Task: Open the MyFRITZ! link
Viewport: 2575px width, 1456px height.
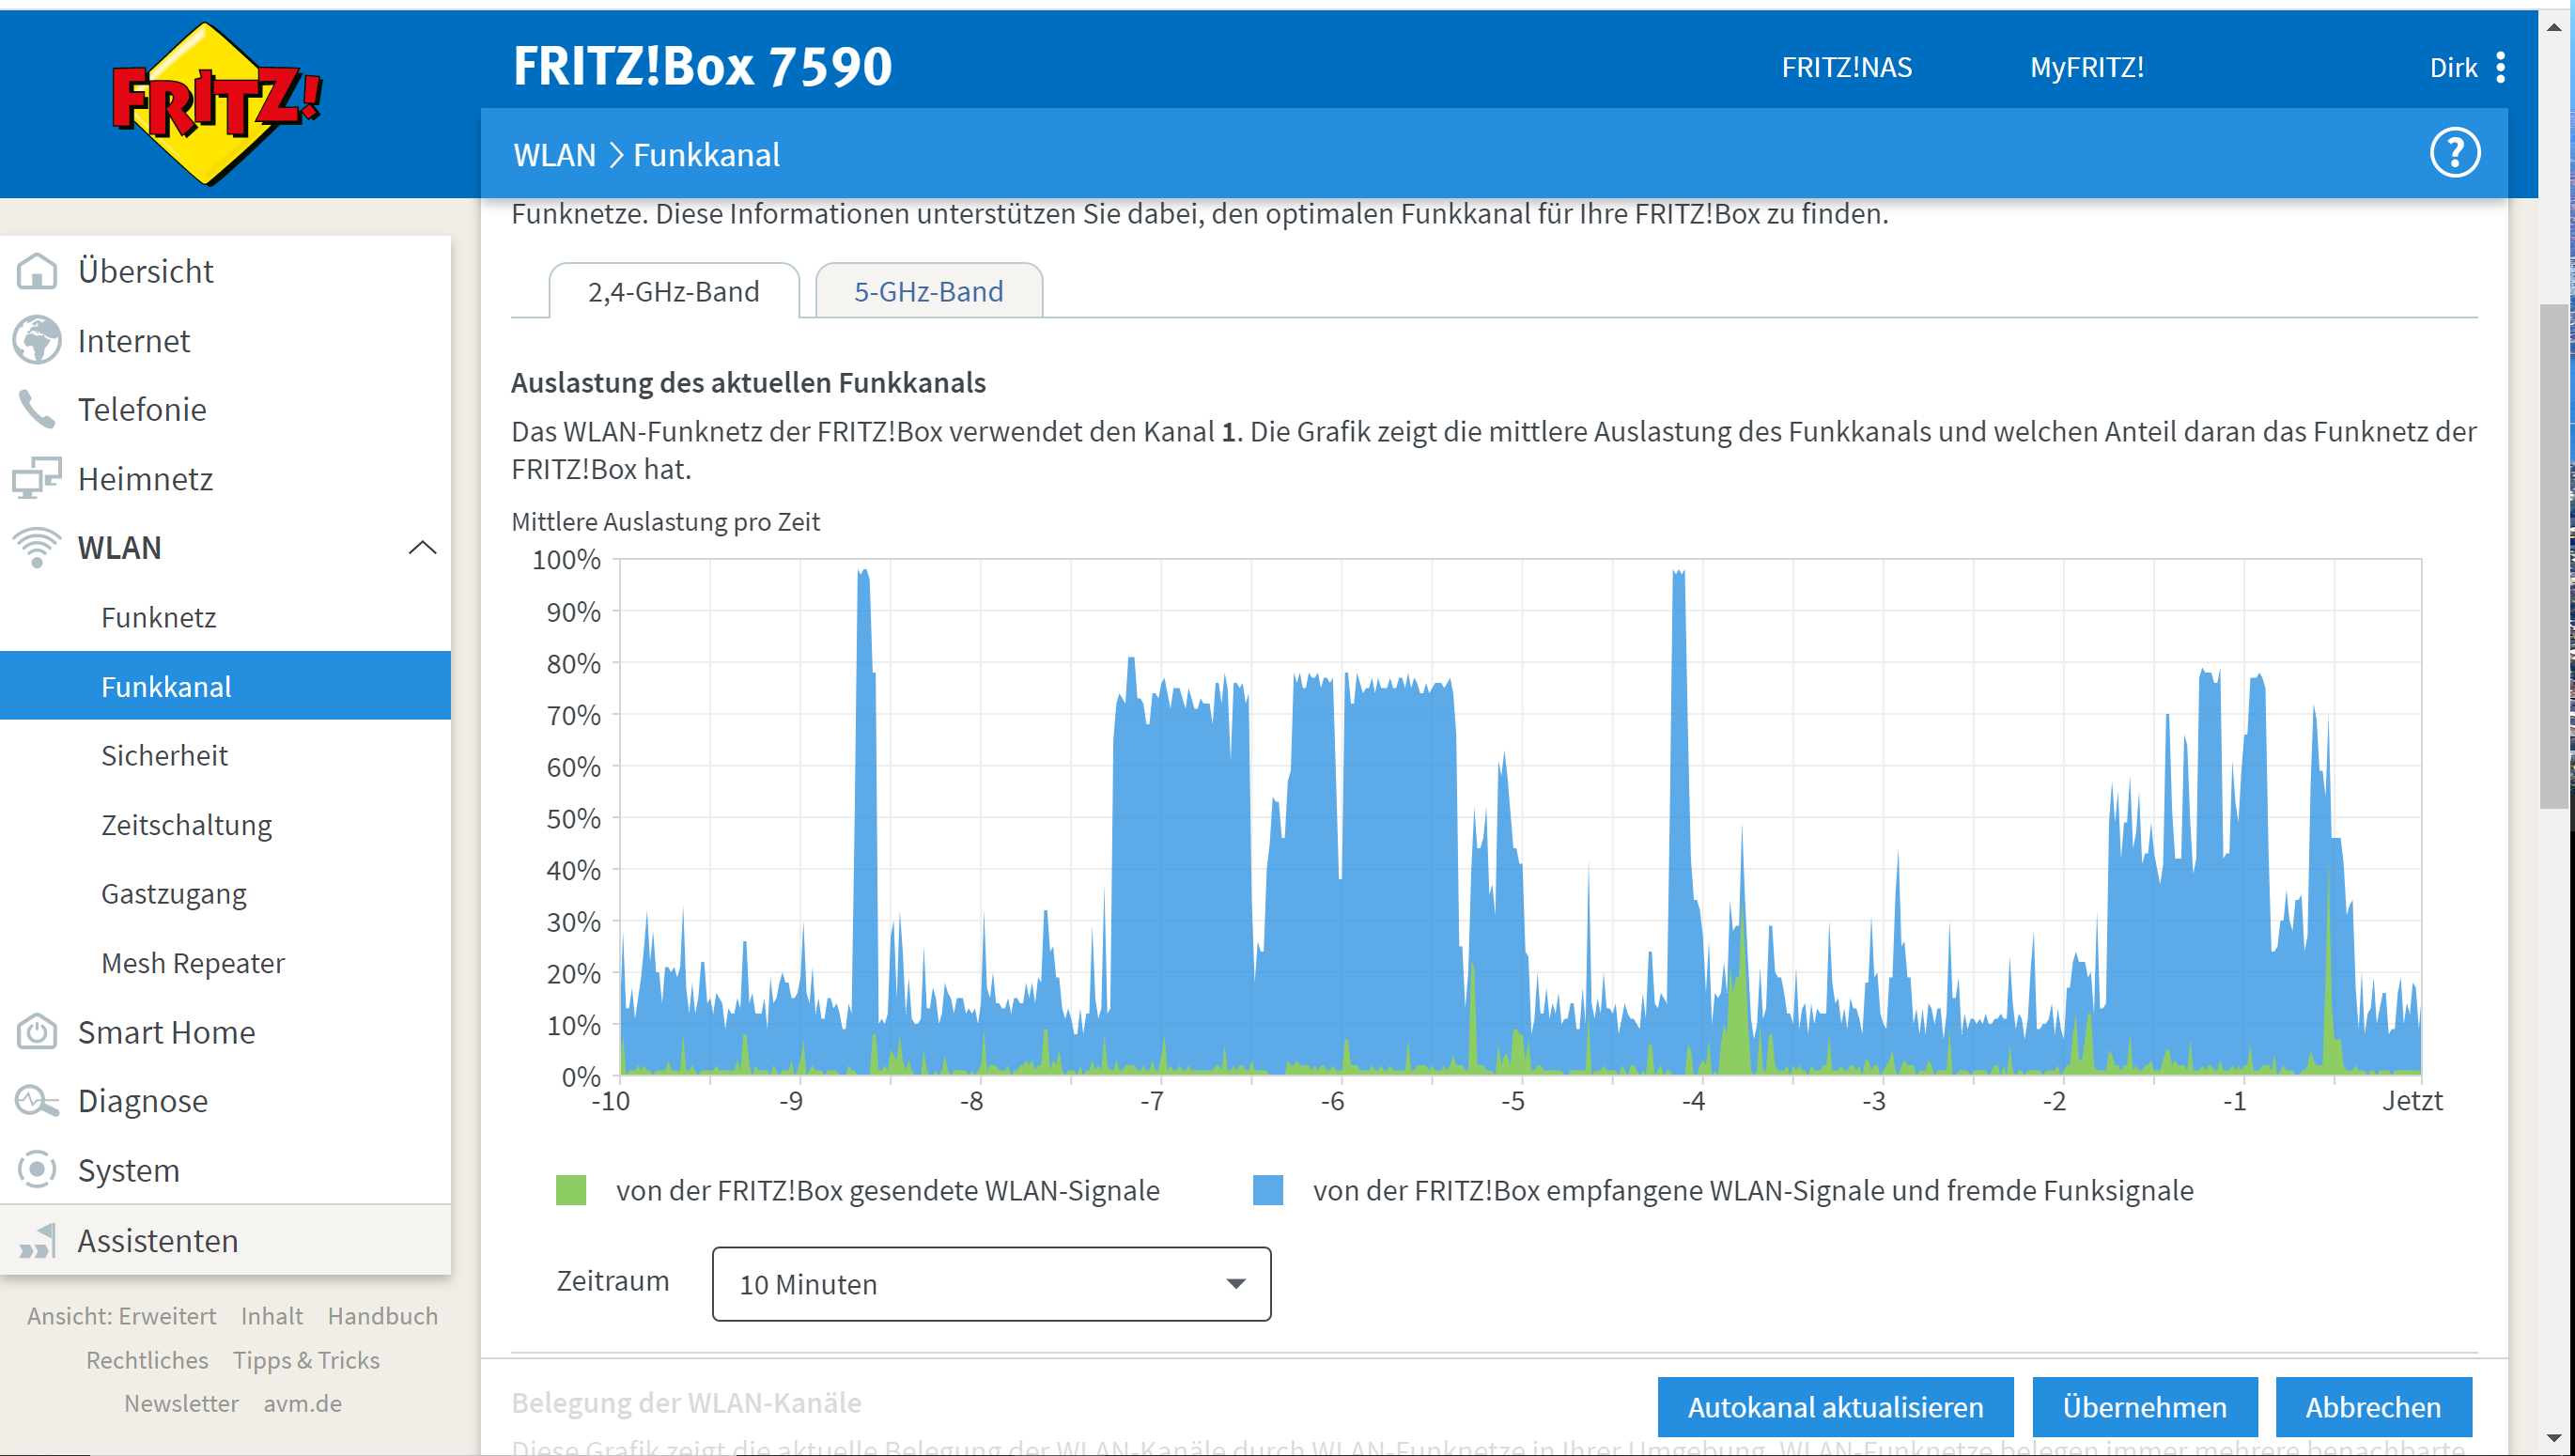Action: [2086, 67]
